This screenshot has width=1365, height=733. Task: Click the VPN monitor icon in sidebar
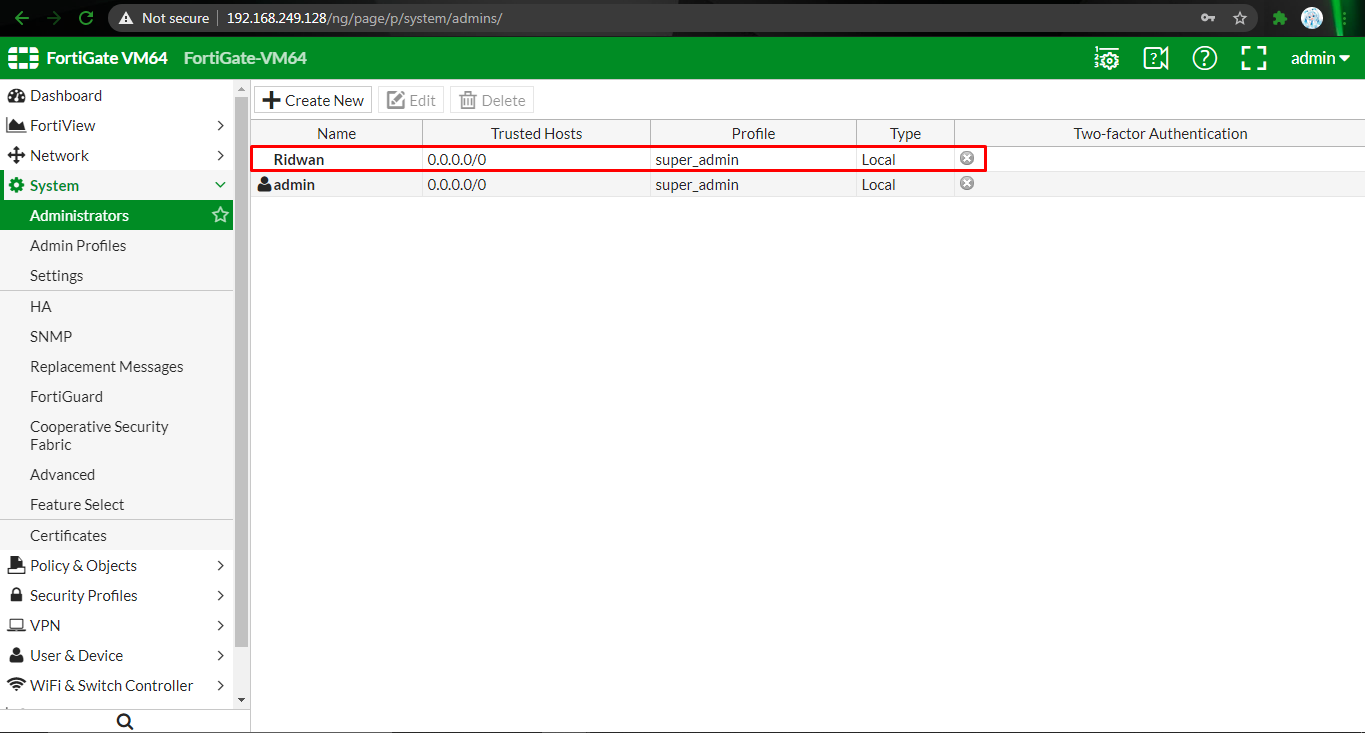coord(17,625)
